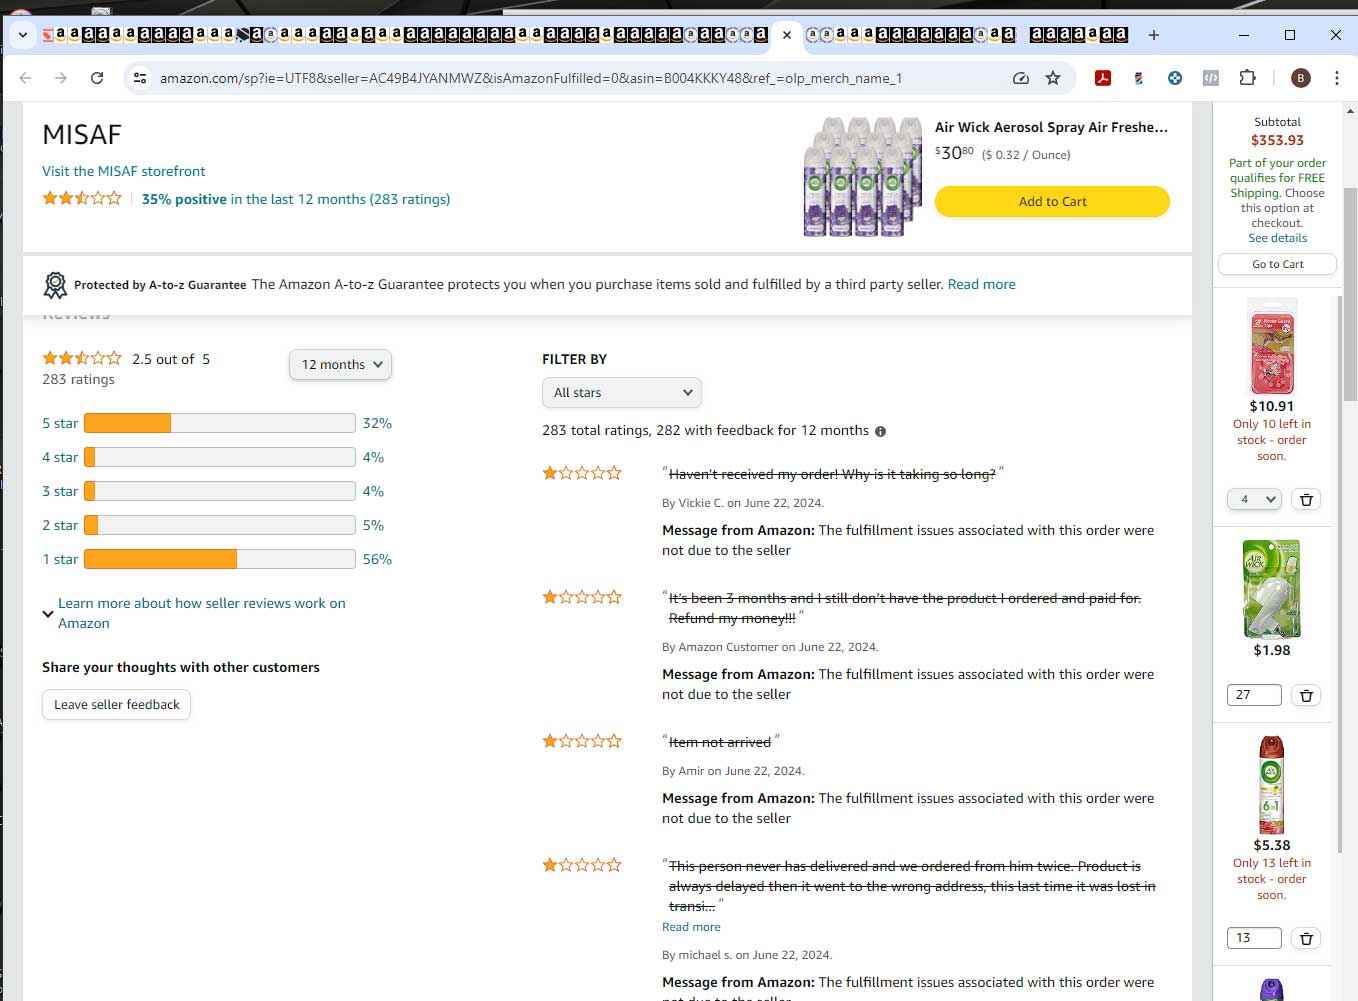Open the site information icon in address bar

coord(140,78)
